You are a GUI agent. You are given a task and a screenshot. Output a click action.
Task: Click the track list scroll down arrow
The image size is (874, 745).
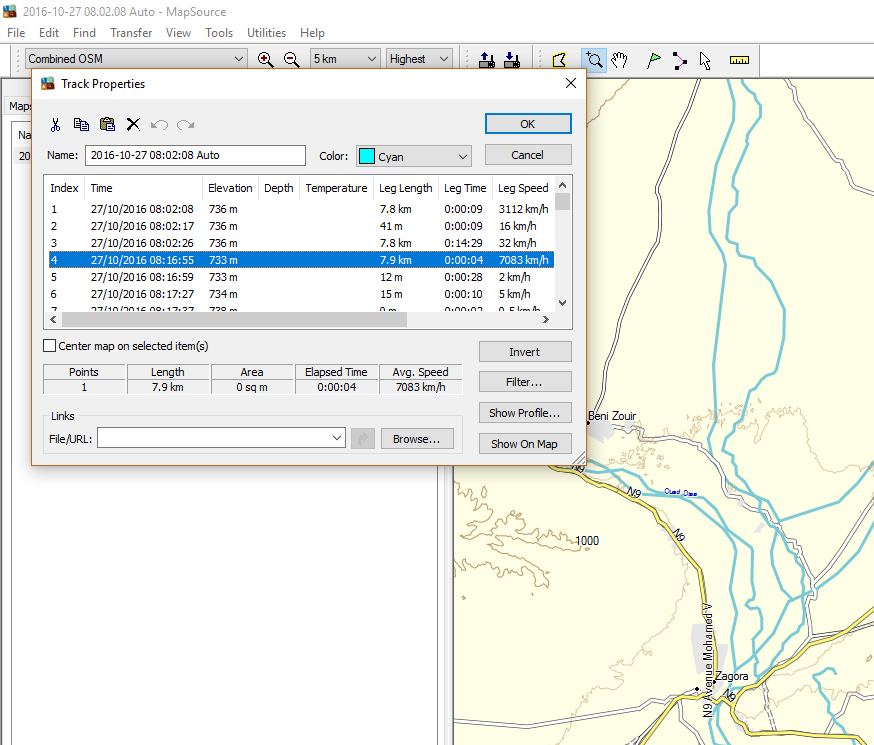click(562, 303)
